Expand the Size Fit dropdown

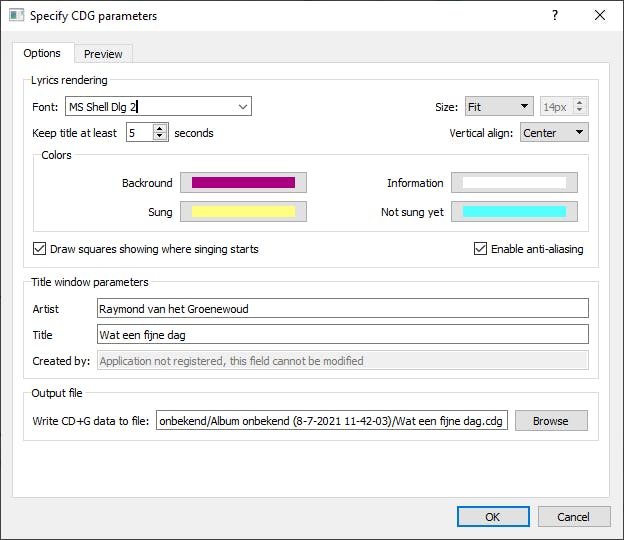pos(525,107)
